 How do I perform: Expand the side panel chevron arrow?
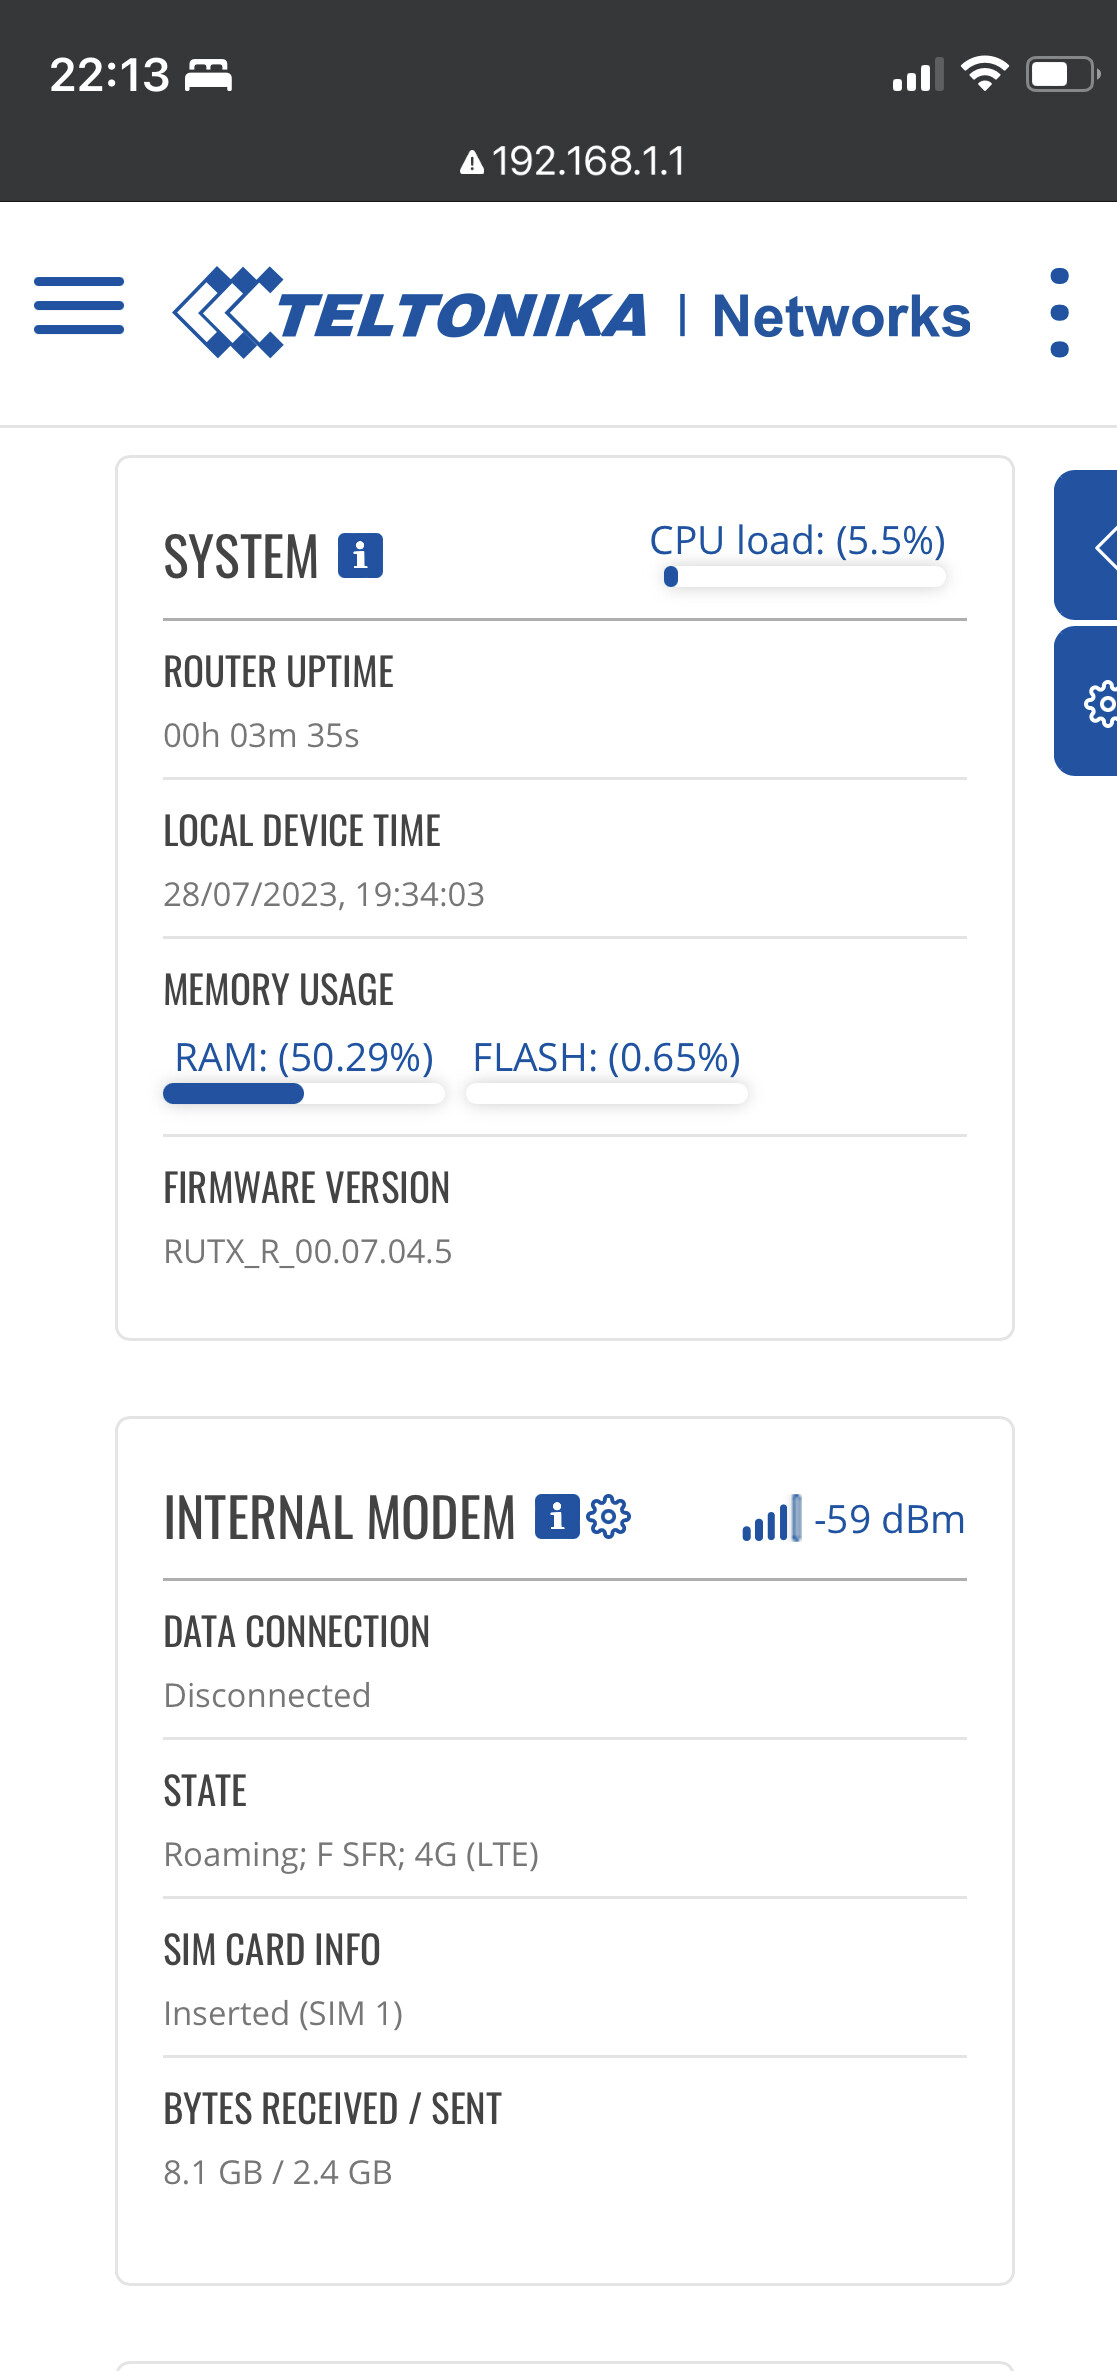(1088, 546)
